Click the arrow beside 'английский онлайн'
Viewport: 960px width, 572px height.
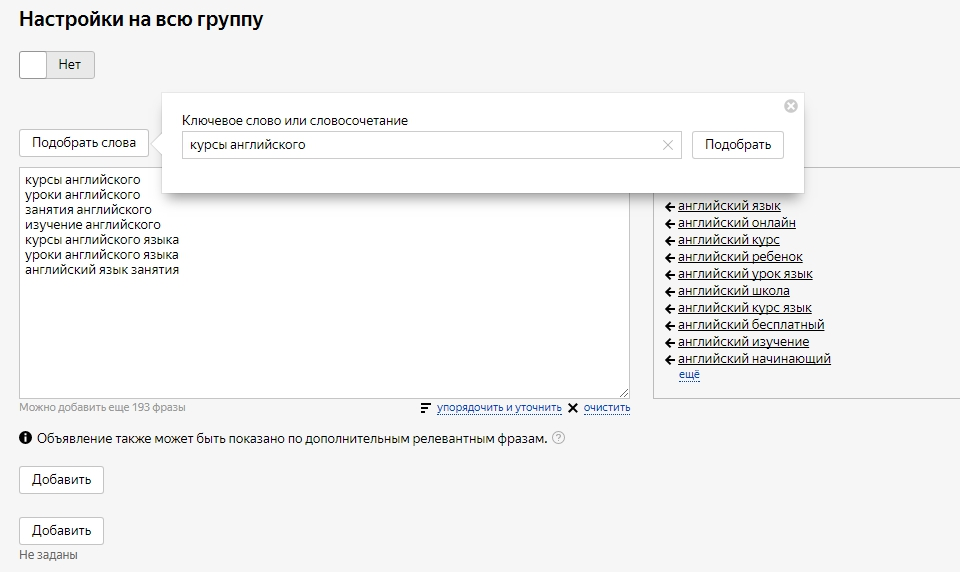670,223
